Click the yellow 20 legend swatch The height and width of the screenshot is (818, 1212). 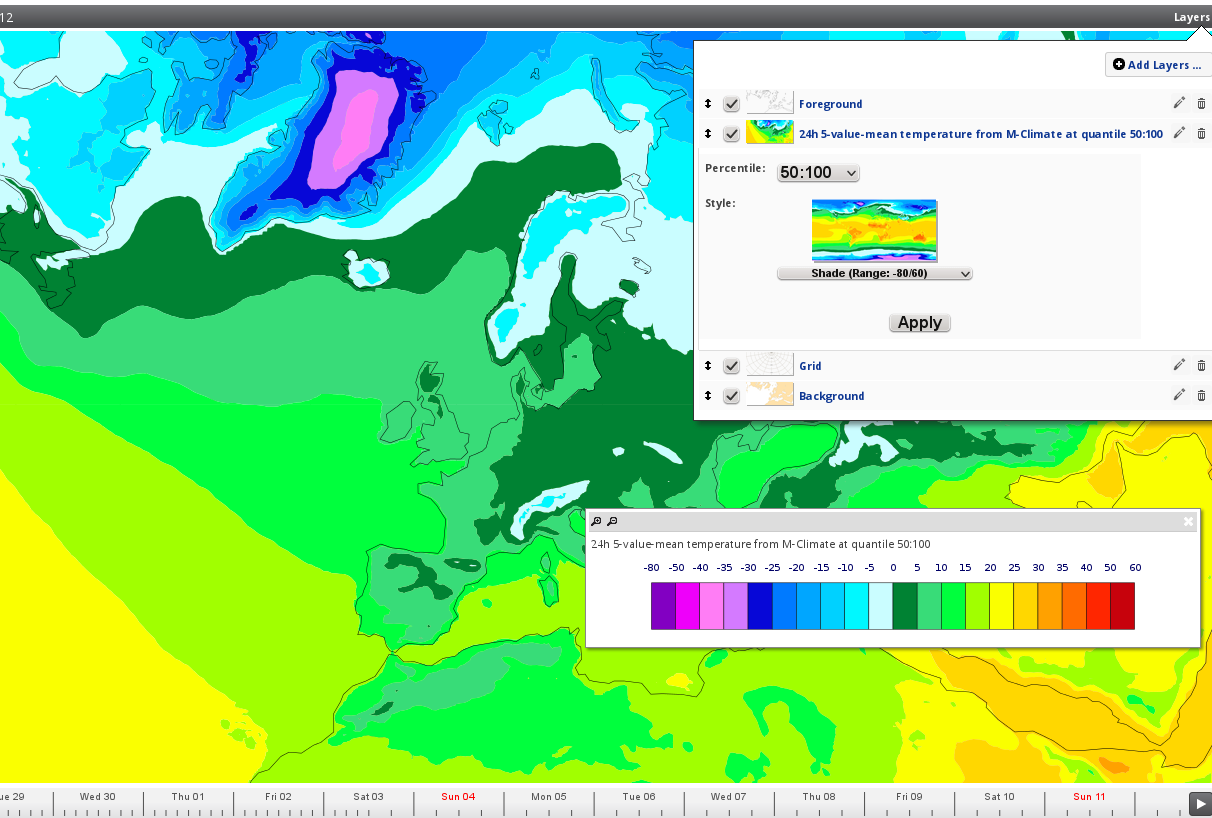pyautogui.click(x=1002, y=606)
